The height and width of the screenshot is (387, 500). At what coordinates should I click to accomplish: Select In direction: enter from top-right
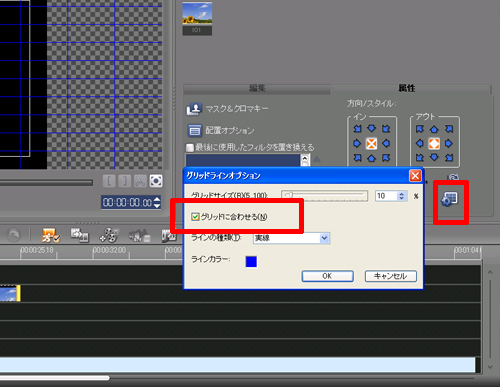coord(386,129)
